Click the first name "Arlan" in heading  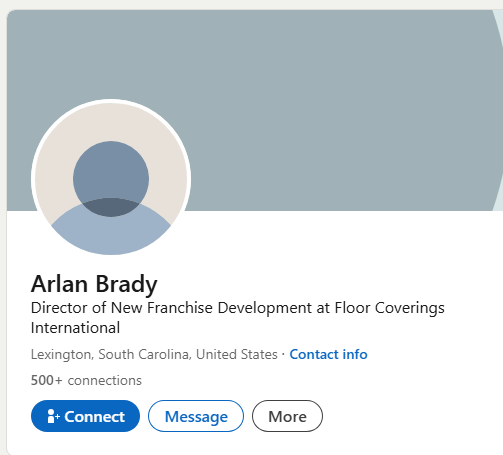(x=59, y=284)
